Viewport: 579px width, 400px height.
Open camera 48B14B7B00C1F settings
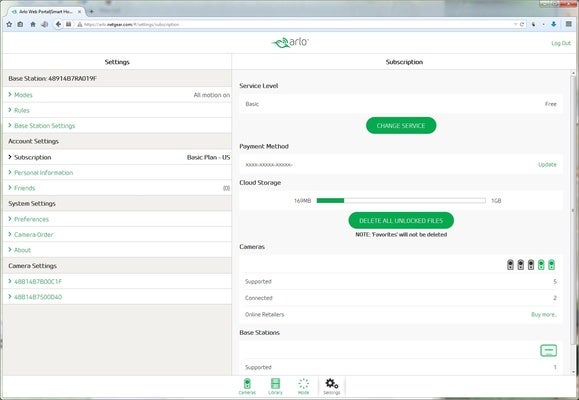(x=117, y=281)
